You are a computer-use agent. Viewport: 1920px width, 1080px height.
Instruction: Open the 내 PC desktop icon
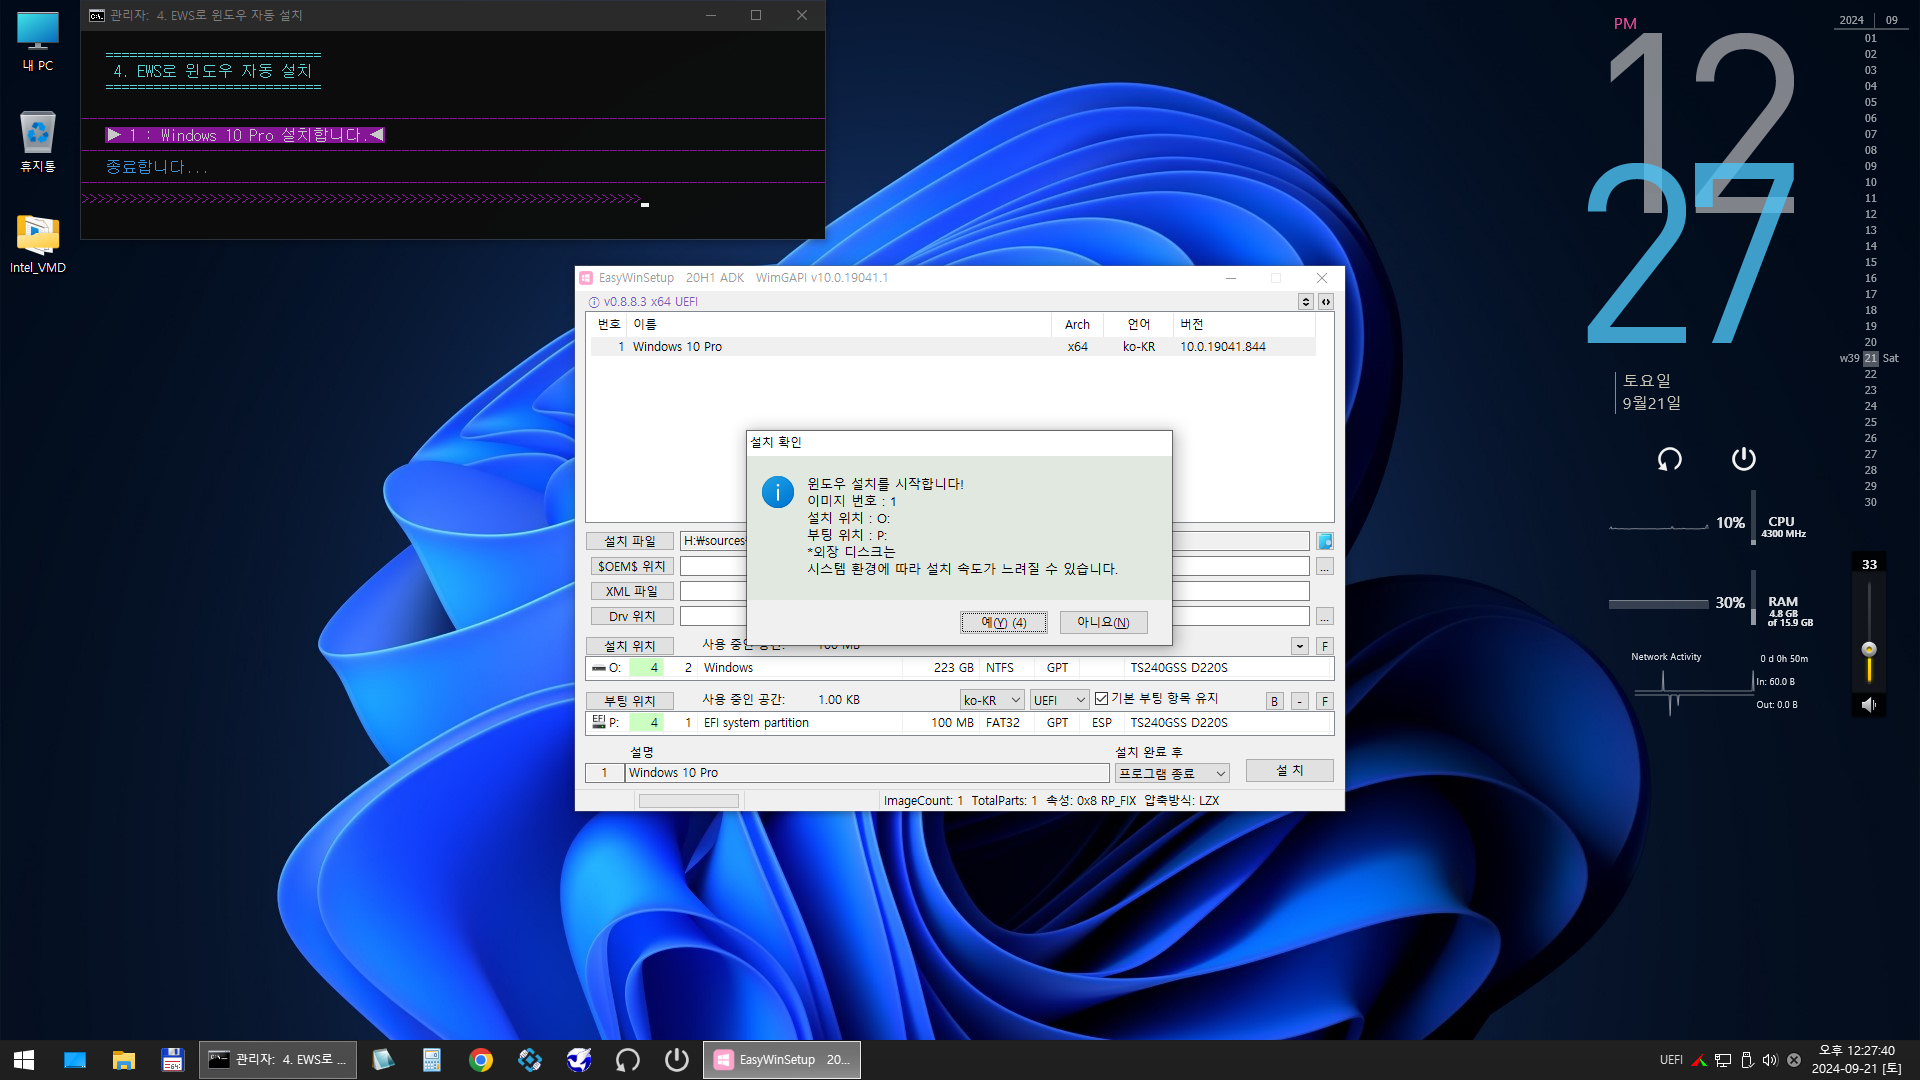pos(38,41)
